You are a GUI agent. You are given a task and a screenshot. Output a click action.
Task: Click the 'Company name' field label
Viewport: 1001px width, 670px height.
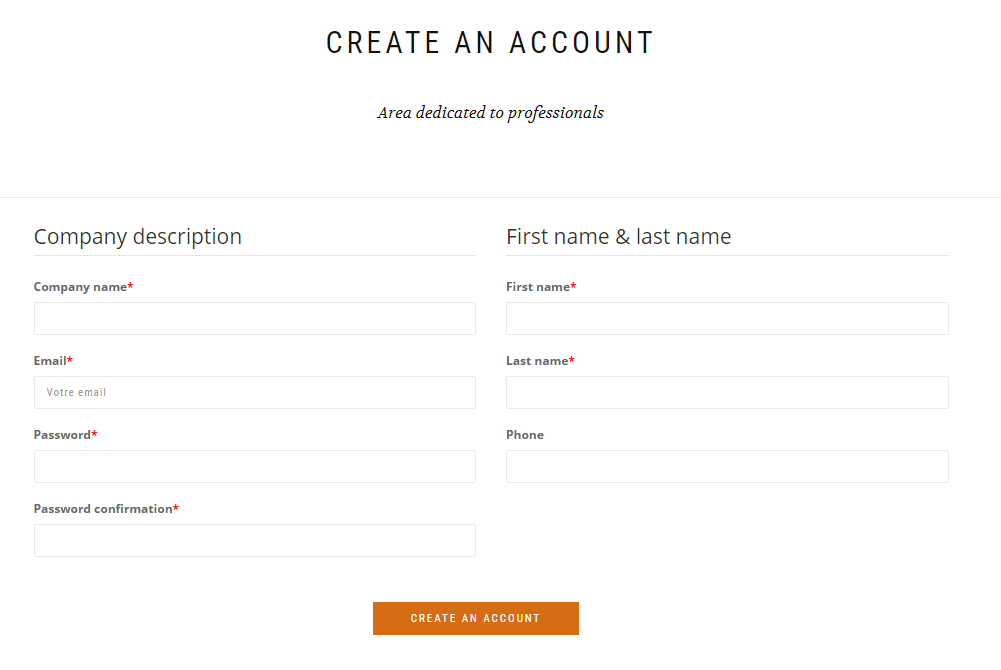pos(80,287)
